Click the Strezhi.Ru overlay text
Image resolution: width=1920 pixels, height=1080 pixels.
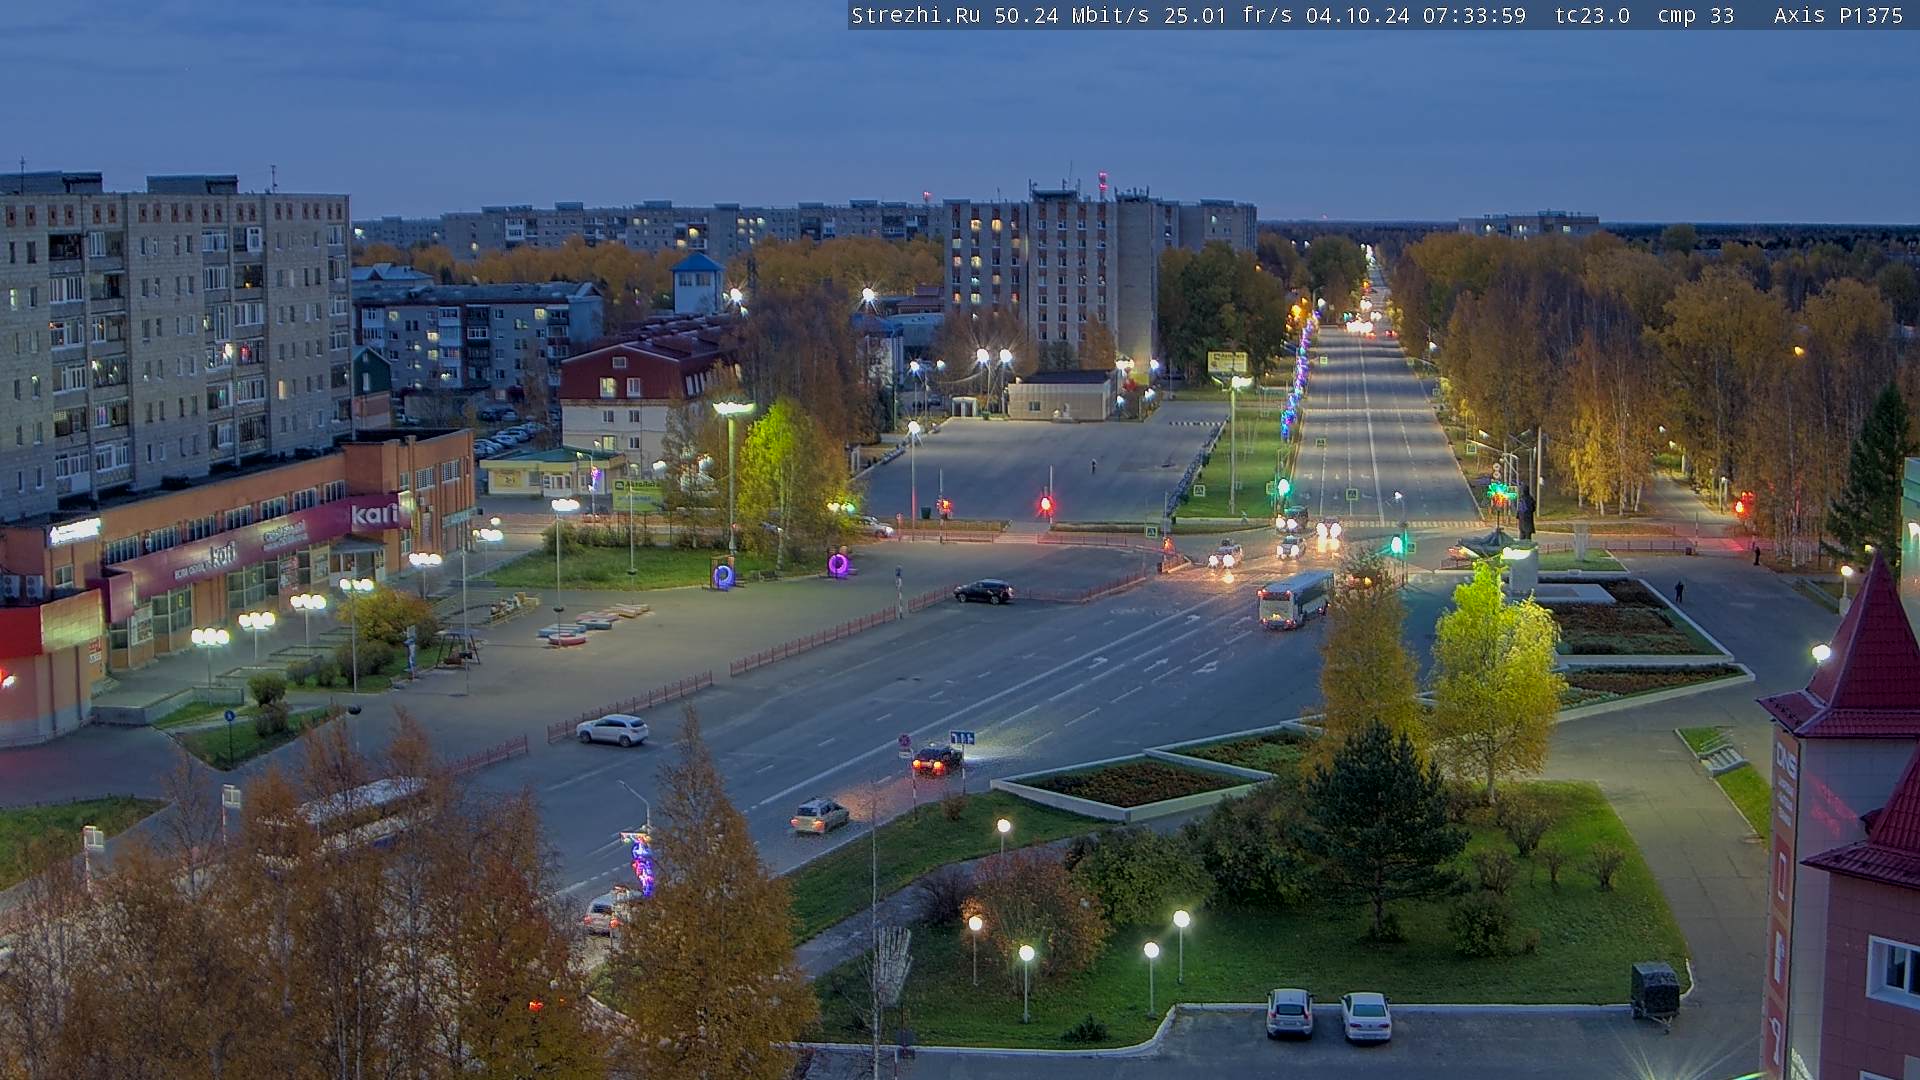916,16
